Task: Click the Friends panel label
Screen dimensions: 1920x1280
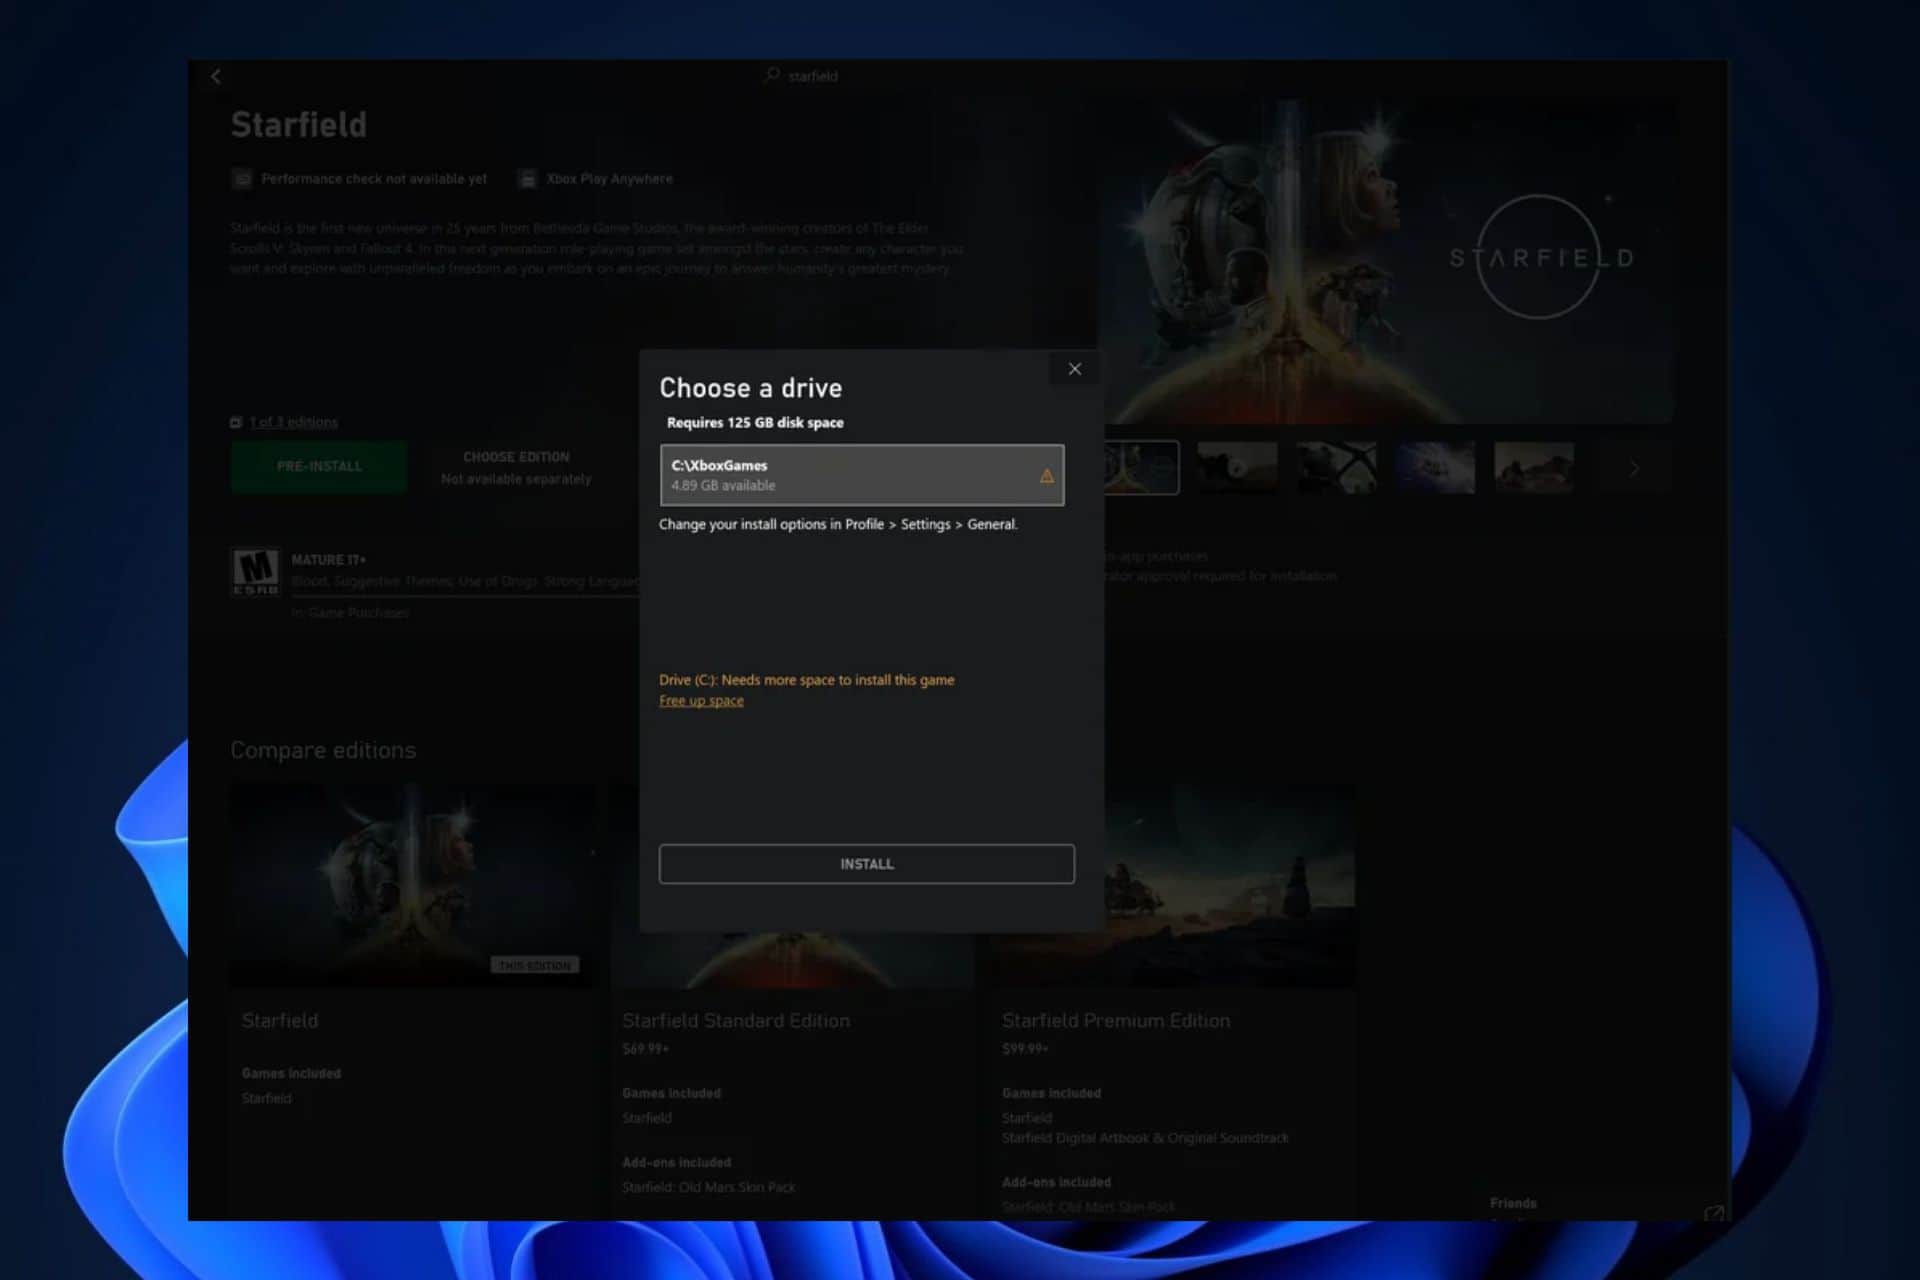Action: [1513, 1203]
